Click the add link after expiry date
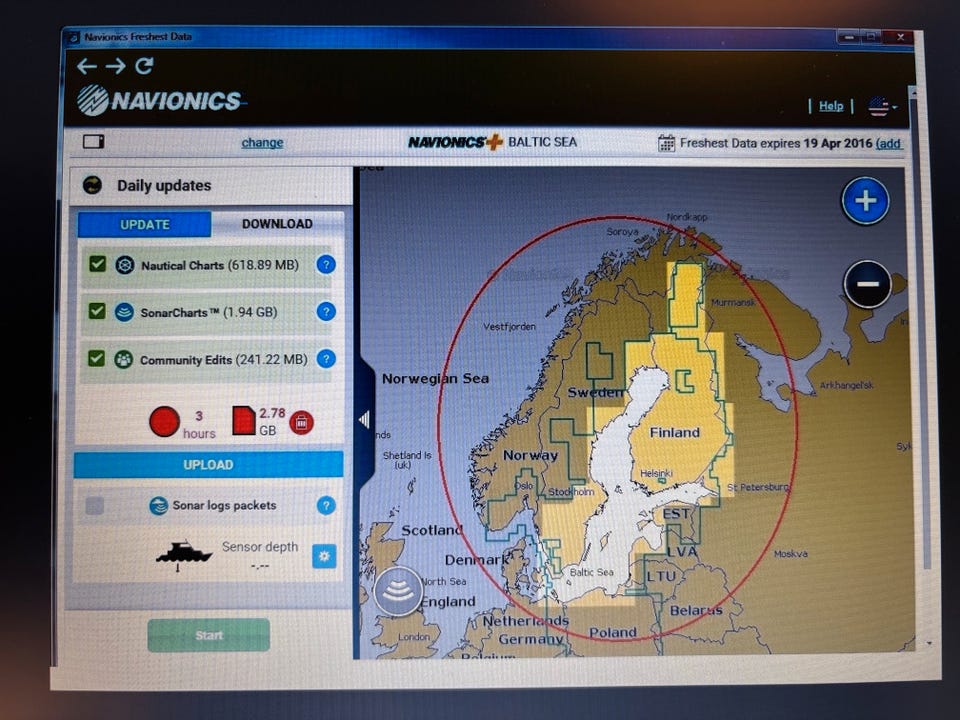The height and width of the screenshot is (720, 960). tap(888, 144)
